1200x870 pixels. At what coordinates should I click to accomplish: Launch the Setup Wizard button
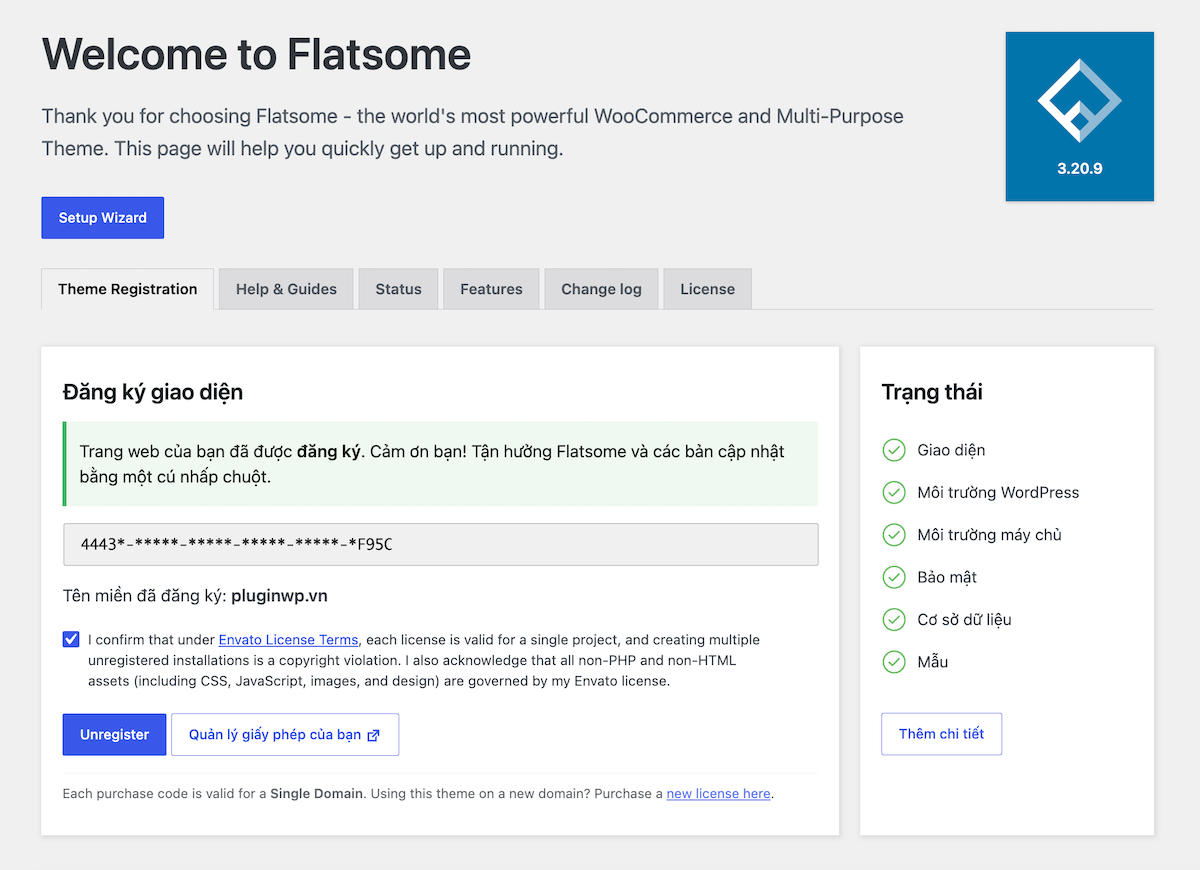pos(103,218)
